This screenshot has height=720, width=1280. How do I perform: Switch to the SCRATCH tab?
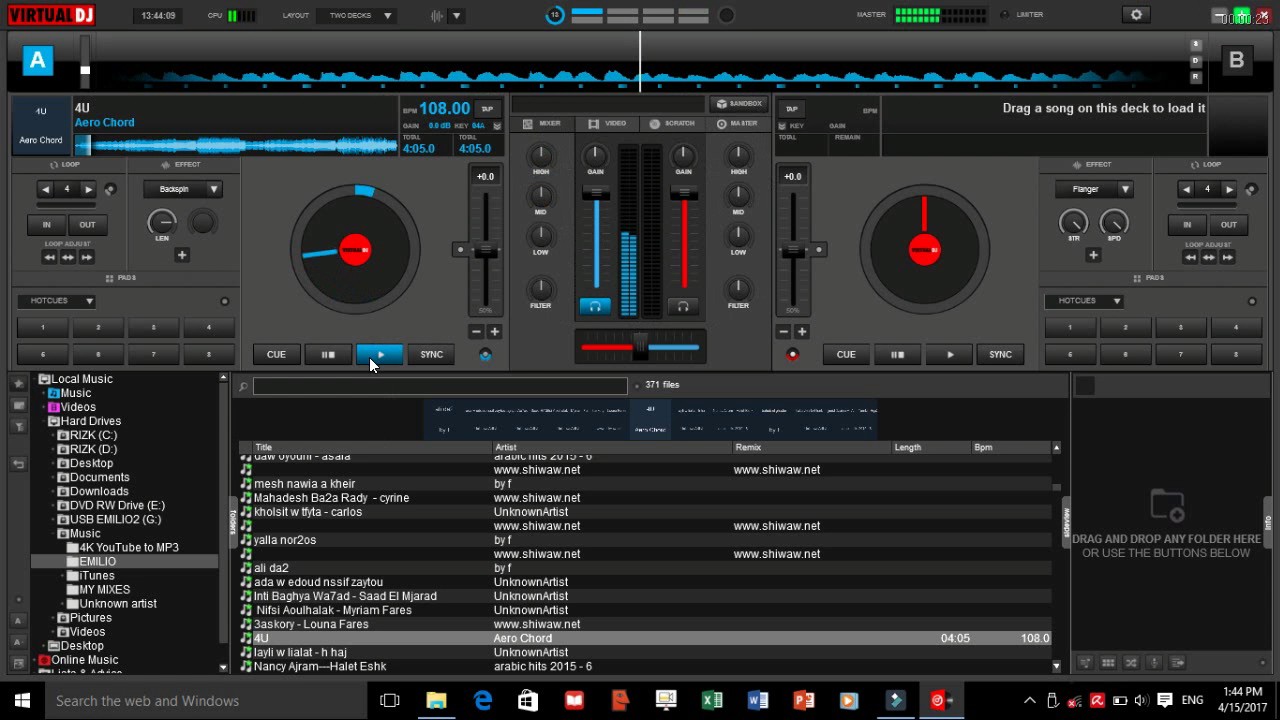tap(672, 124)
